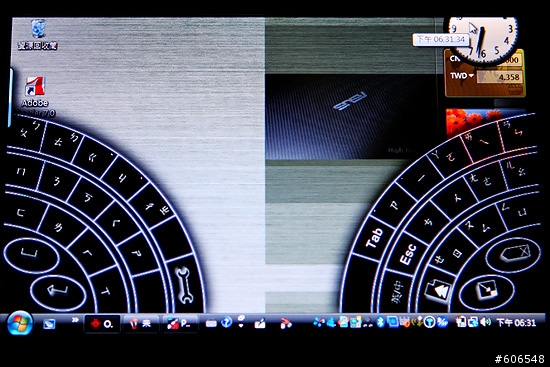Click the analog clock sidebar gadget
550x367 pixels.
coord(482,40)
